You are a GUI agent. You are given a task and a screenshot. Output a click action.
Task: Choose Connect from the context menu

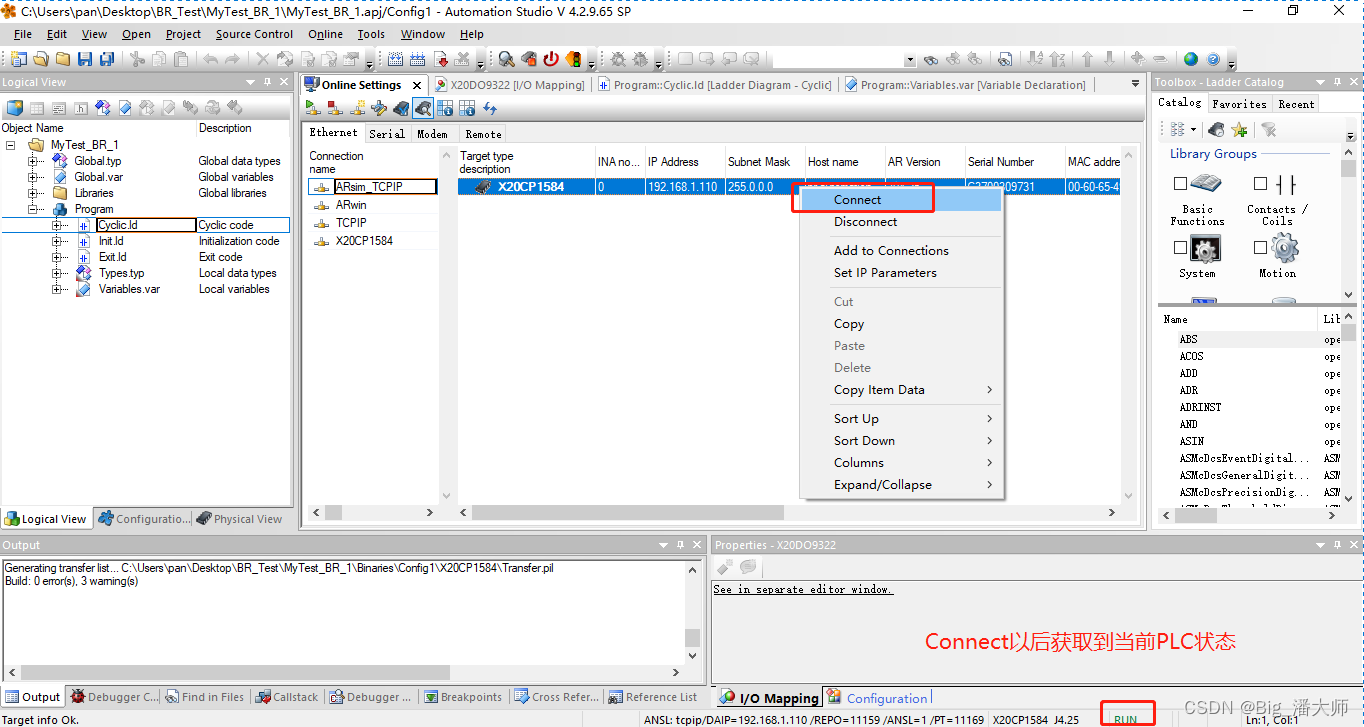(901, 200)
